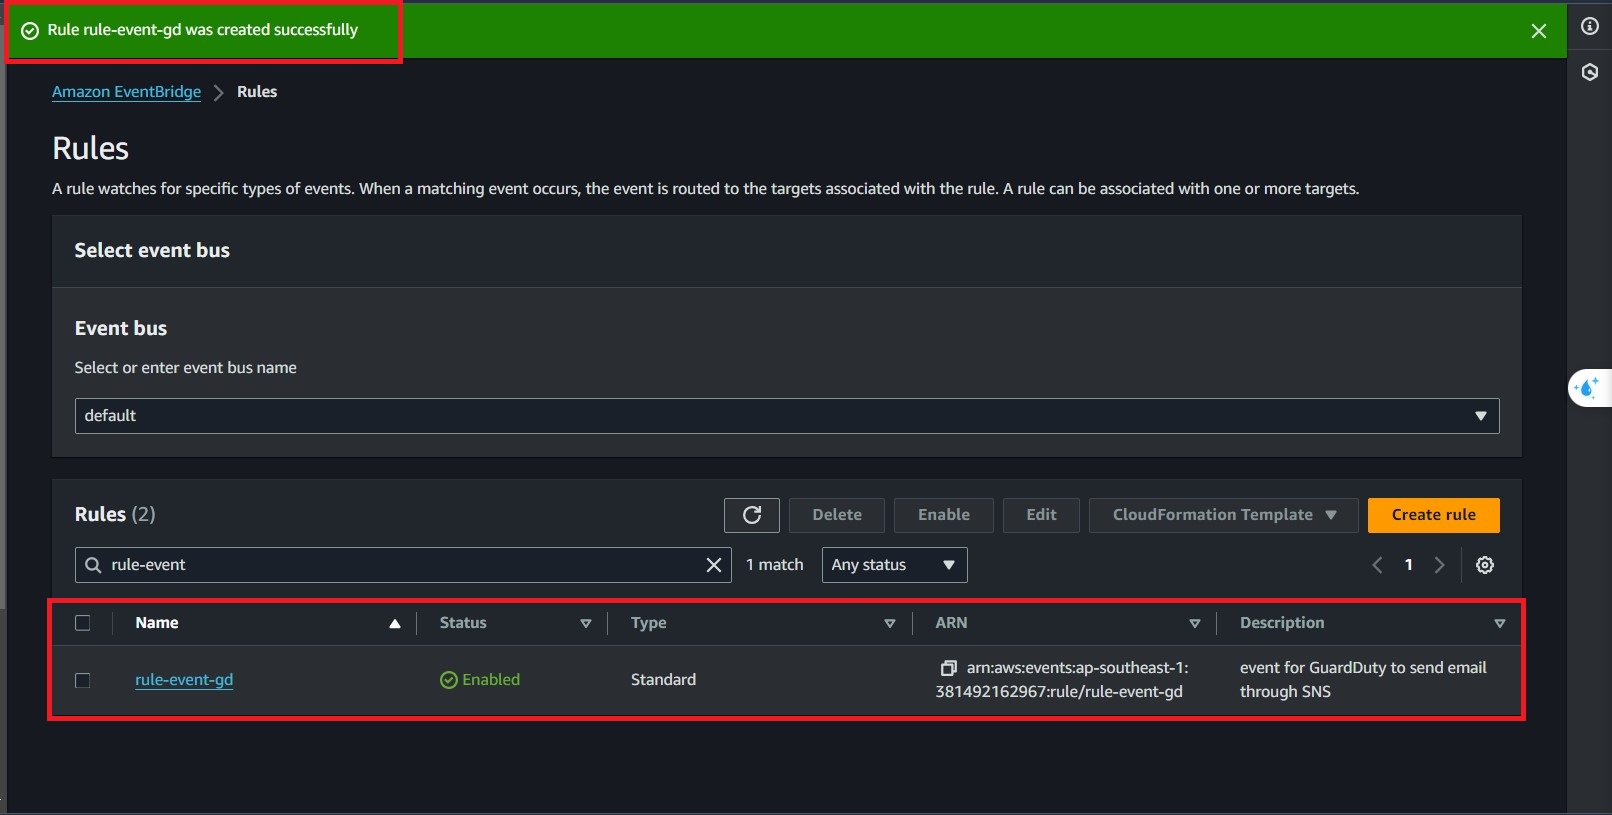Open the Any status filter dropdown

pyautogui.click(x=893, y=565)
